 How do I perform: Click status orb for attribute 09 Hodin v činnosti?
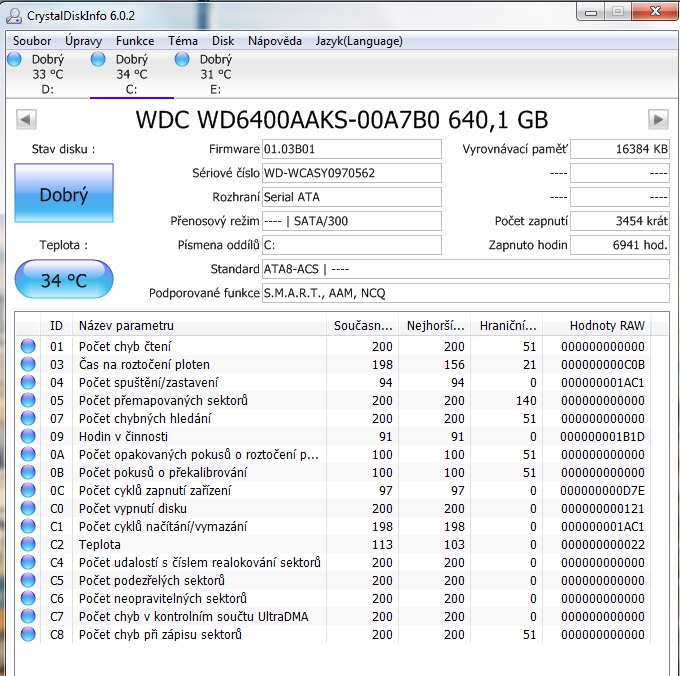click(x=28, y=436)
